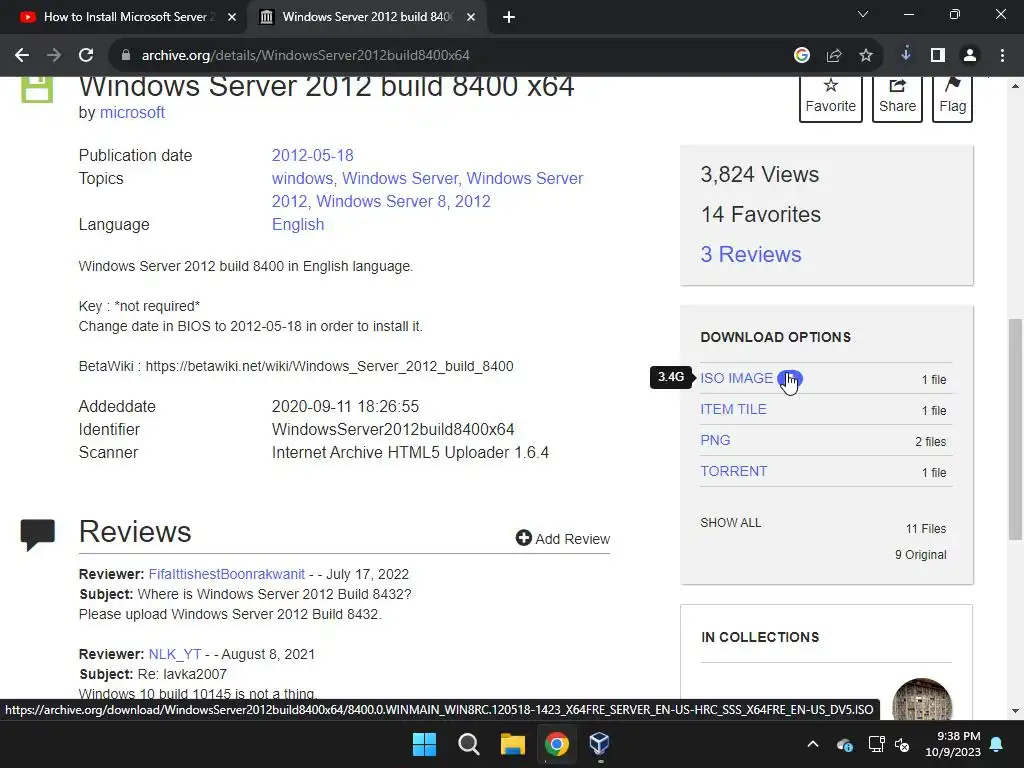Open reviewer FifaIttishestBoonrakwanit profile

(227, 574)
